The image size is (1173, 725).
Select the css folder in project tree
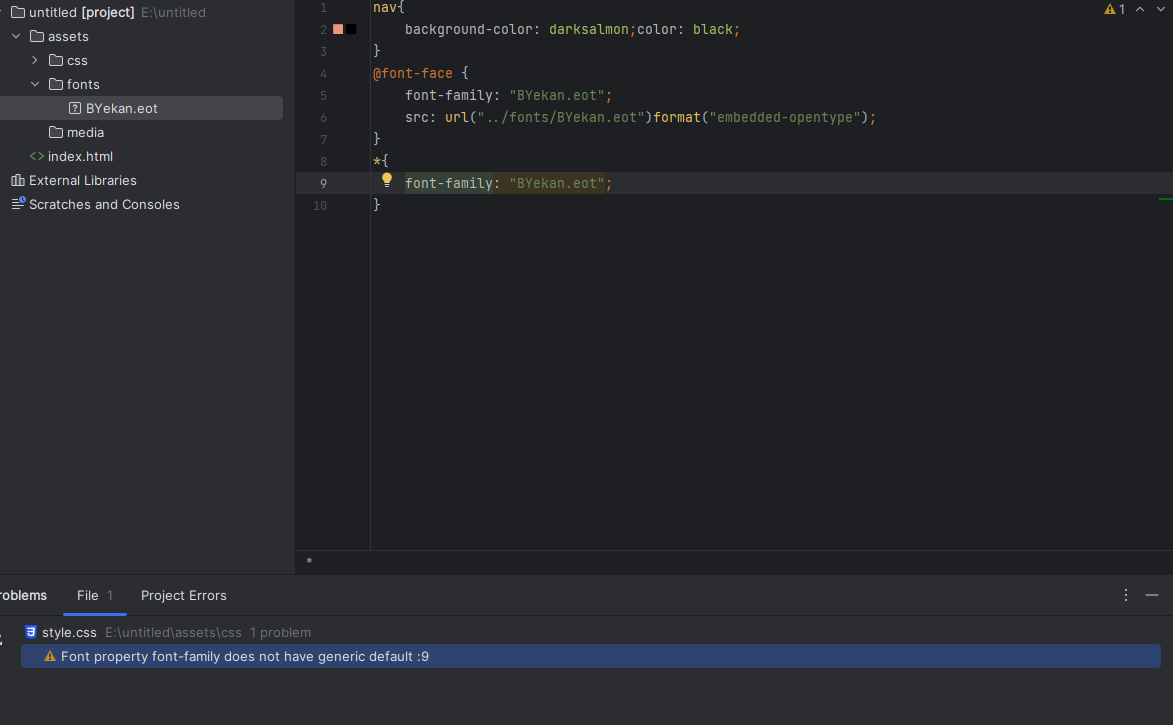pyautogui.click(x=77, y=60)
